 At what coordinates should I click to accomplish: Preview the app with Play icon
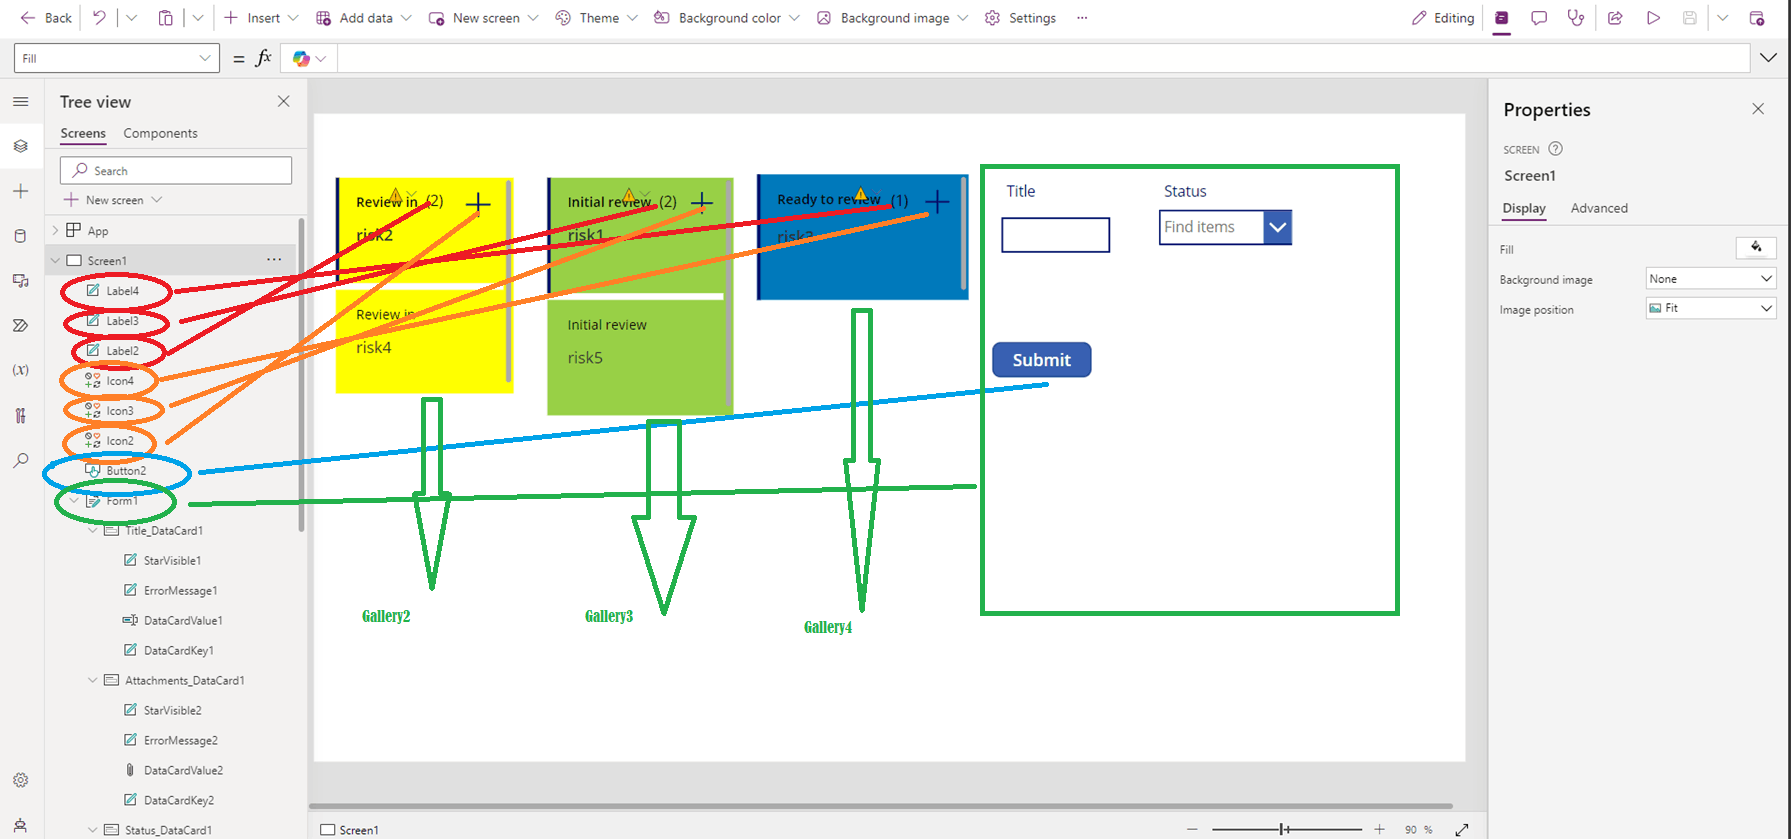(x=1653, y=18)
